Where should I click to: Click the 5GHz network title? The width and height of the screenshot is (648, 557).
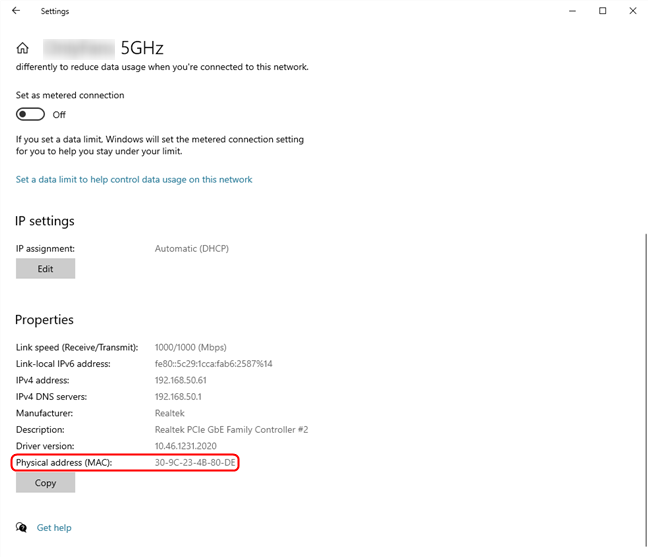tap(142, 48)
